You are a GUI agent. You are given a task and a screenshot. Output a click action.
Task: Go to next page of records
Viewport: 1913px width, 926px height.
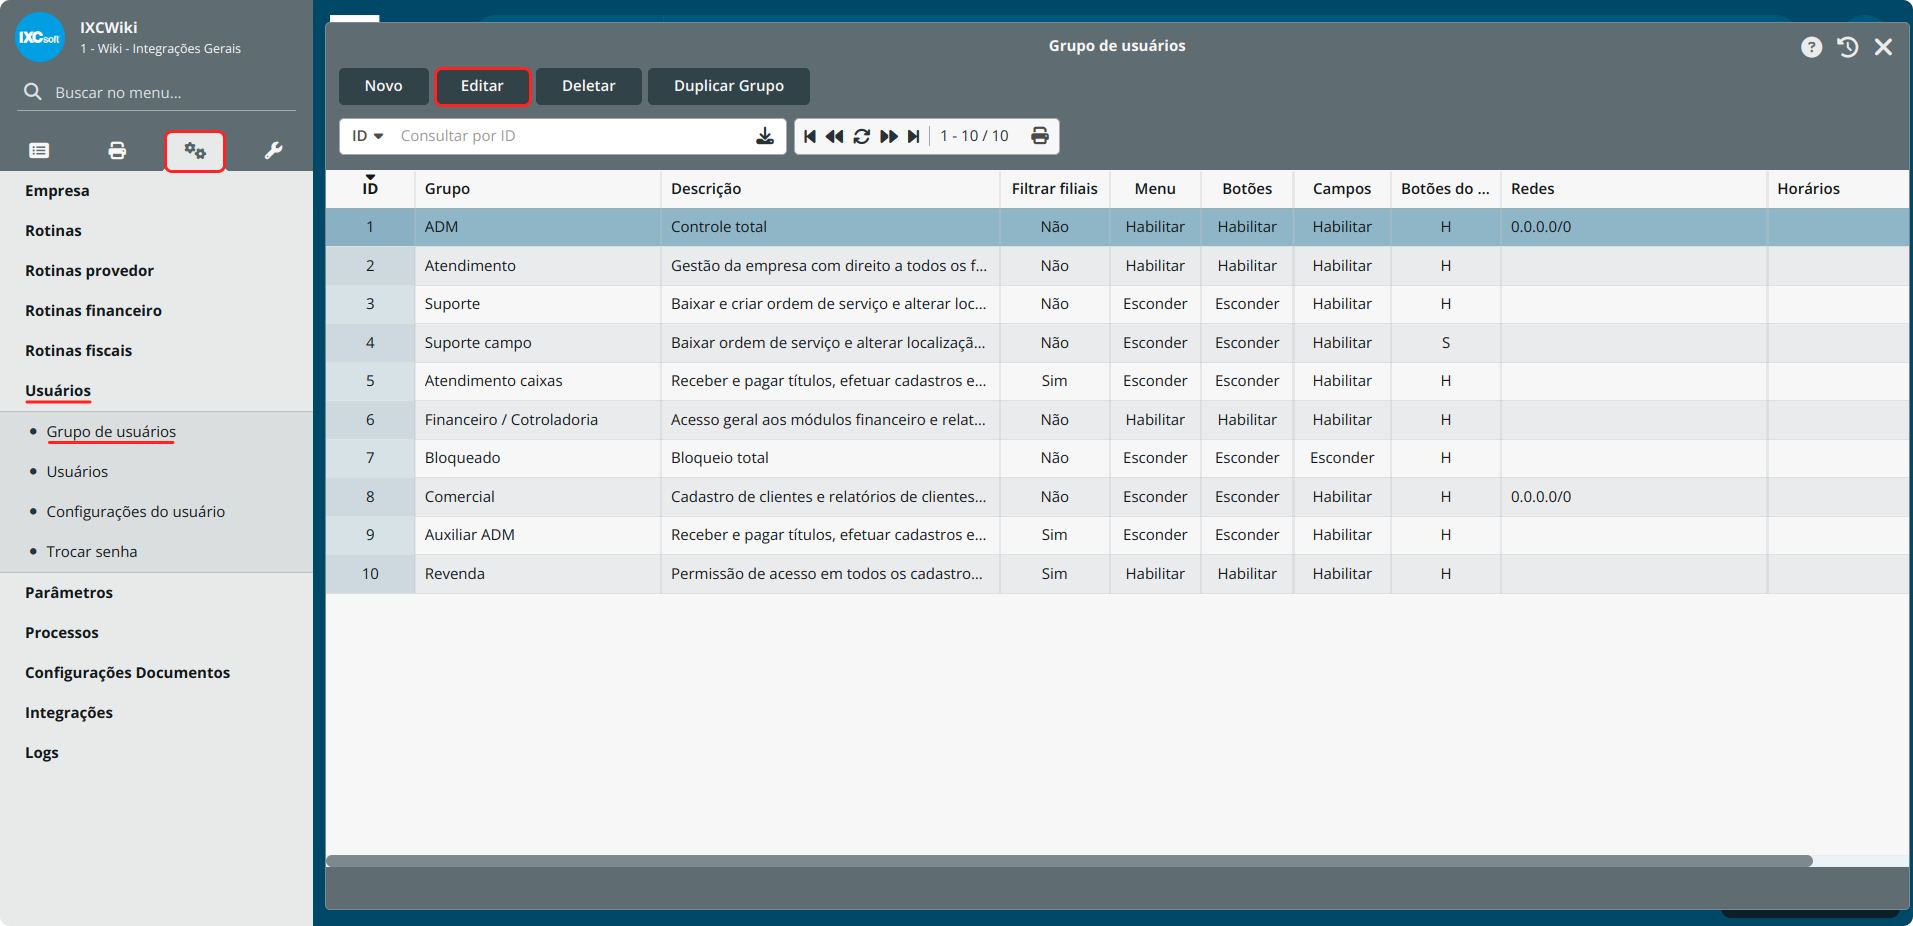(888, 136)
